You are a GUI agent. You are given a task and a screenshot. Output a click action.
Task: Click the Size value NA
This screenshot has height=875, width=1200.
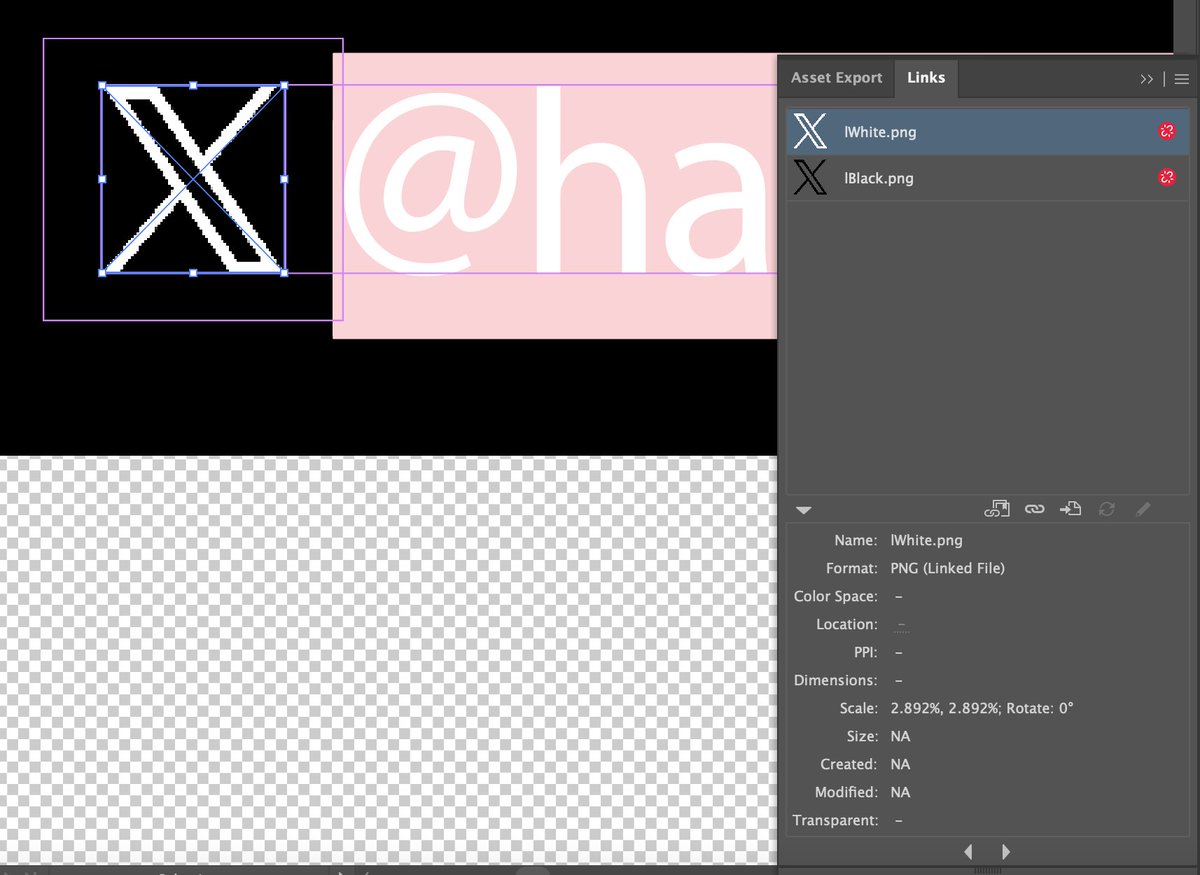click(900, 736)
